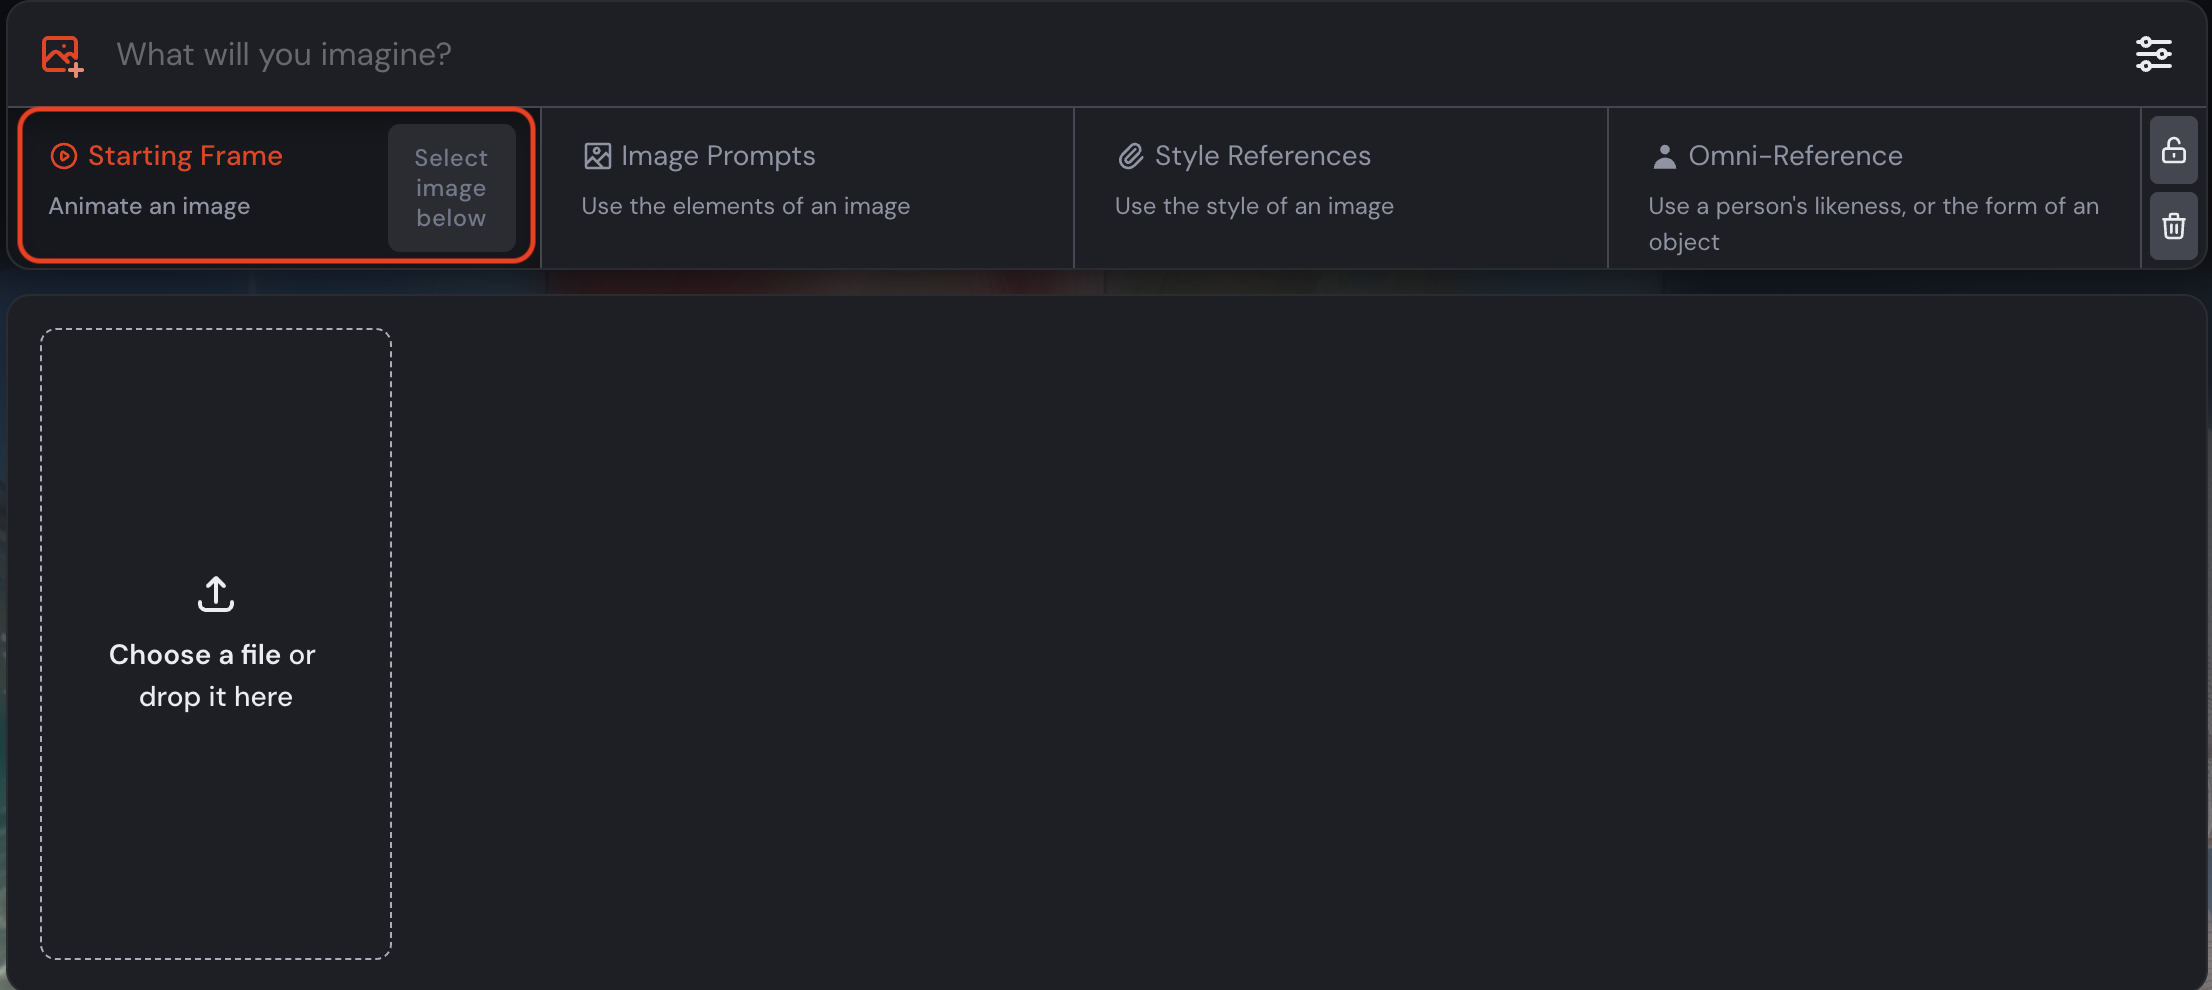Open the settings sliders icon

(2153, 54)
